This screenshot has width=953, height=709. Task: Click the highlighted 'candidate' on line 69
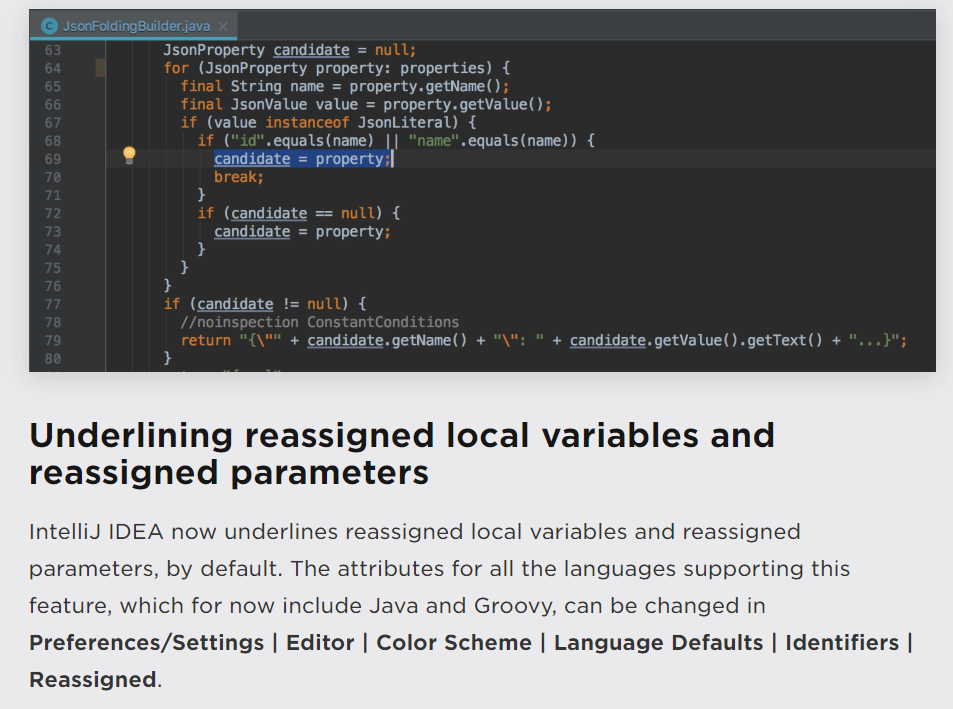click(x=252, y=159)
